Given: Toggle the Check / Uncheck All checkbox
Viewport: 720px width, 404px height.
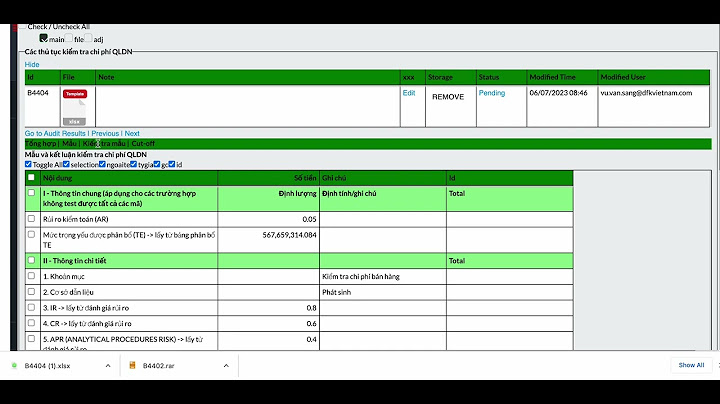Looking at the screenshot, I should point(22,27).
